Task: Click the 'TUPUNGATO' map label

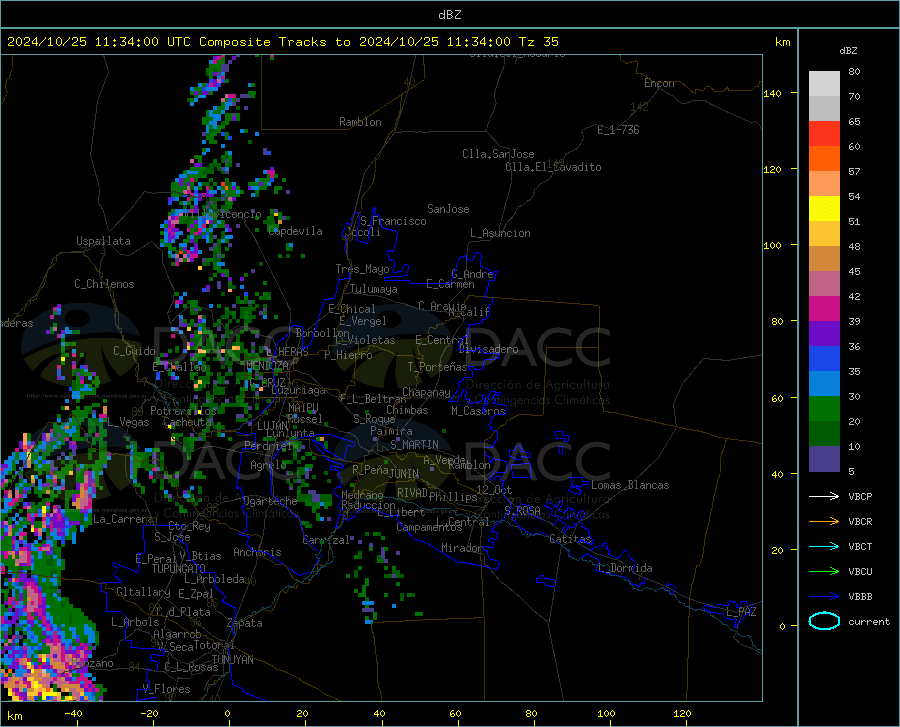Action: (179, 569)
